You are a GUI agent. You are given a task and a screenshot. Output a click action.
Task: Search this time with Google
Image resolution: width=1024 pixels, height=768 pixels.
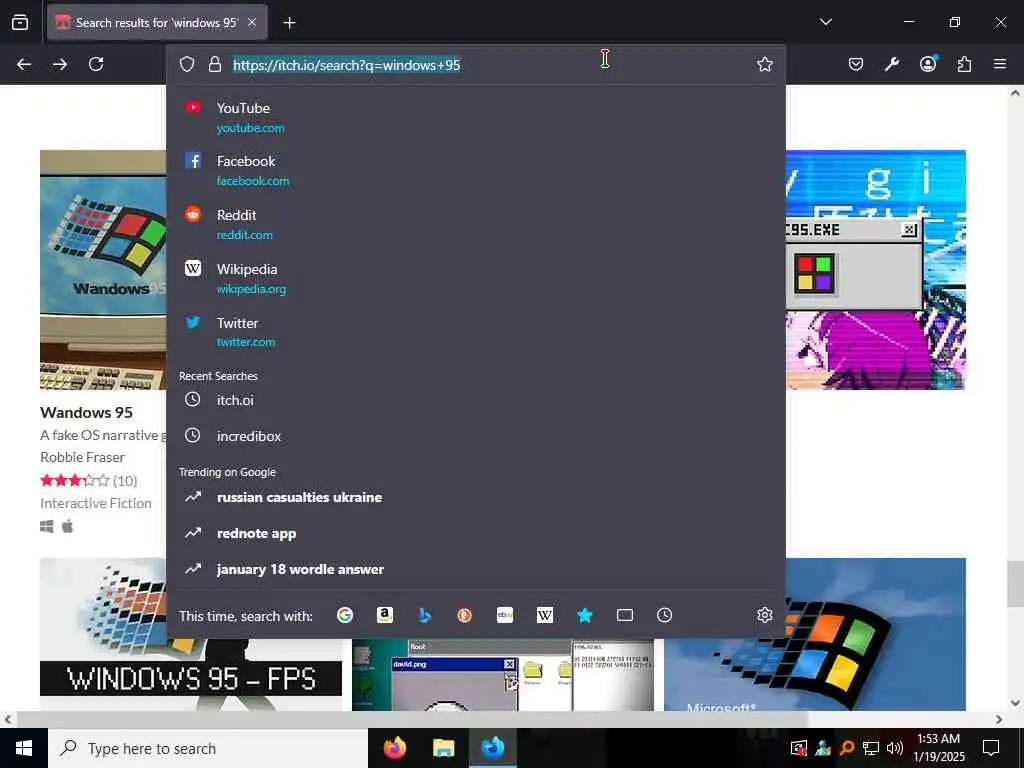[345, 615]
